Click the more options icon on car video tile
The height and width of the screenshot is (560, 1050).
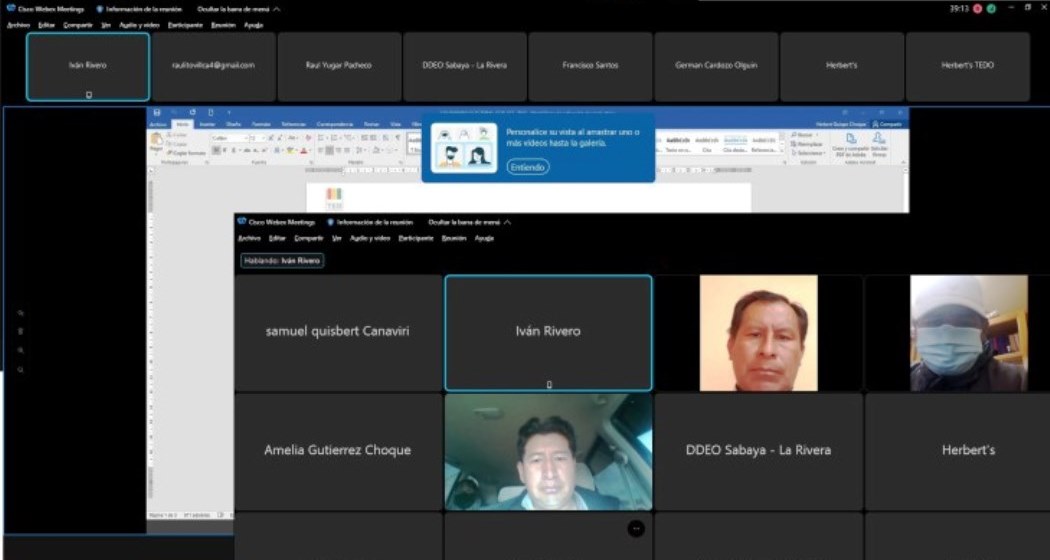click(636, 528)
